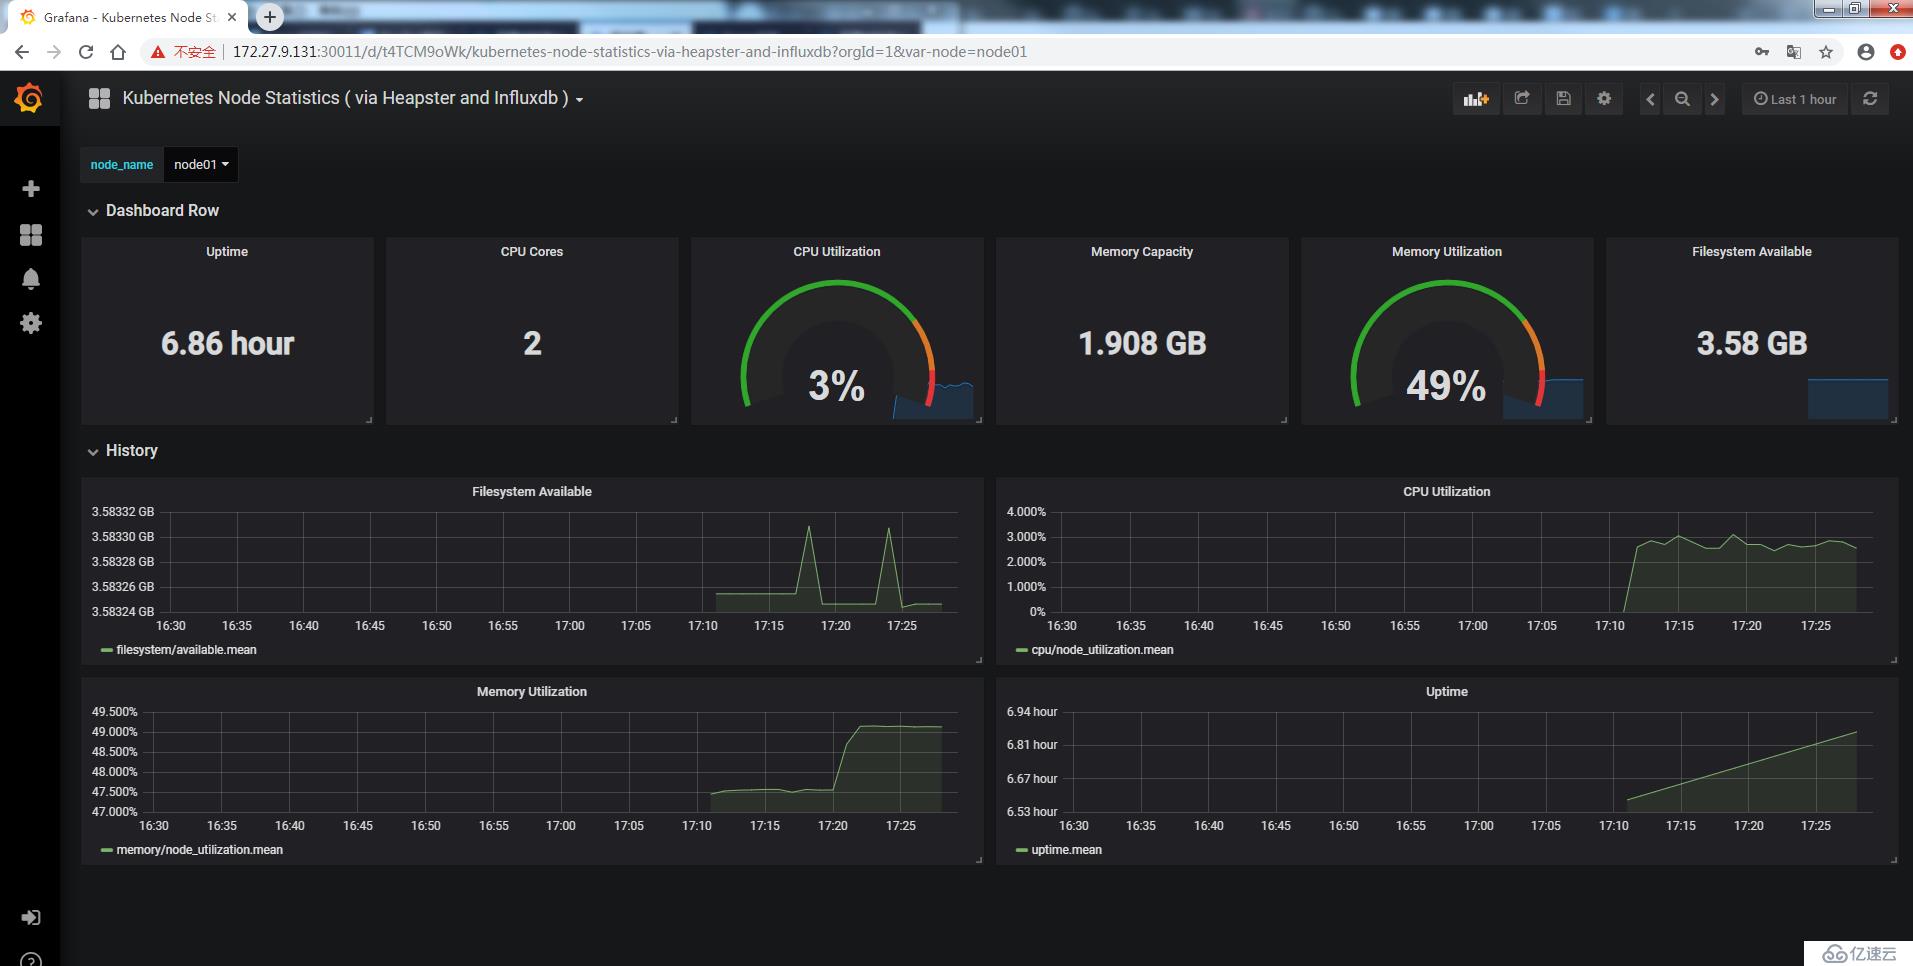Click the 49% memory gauge
The width and height of the screenshot is (1913, 966).
pos(1447,345)
